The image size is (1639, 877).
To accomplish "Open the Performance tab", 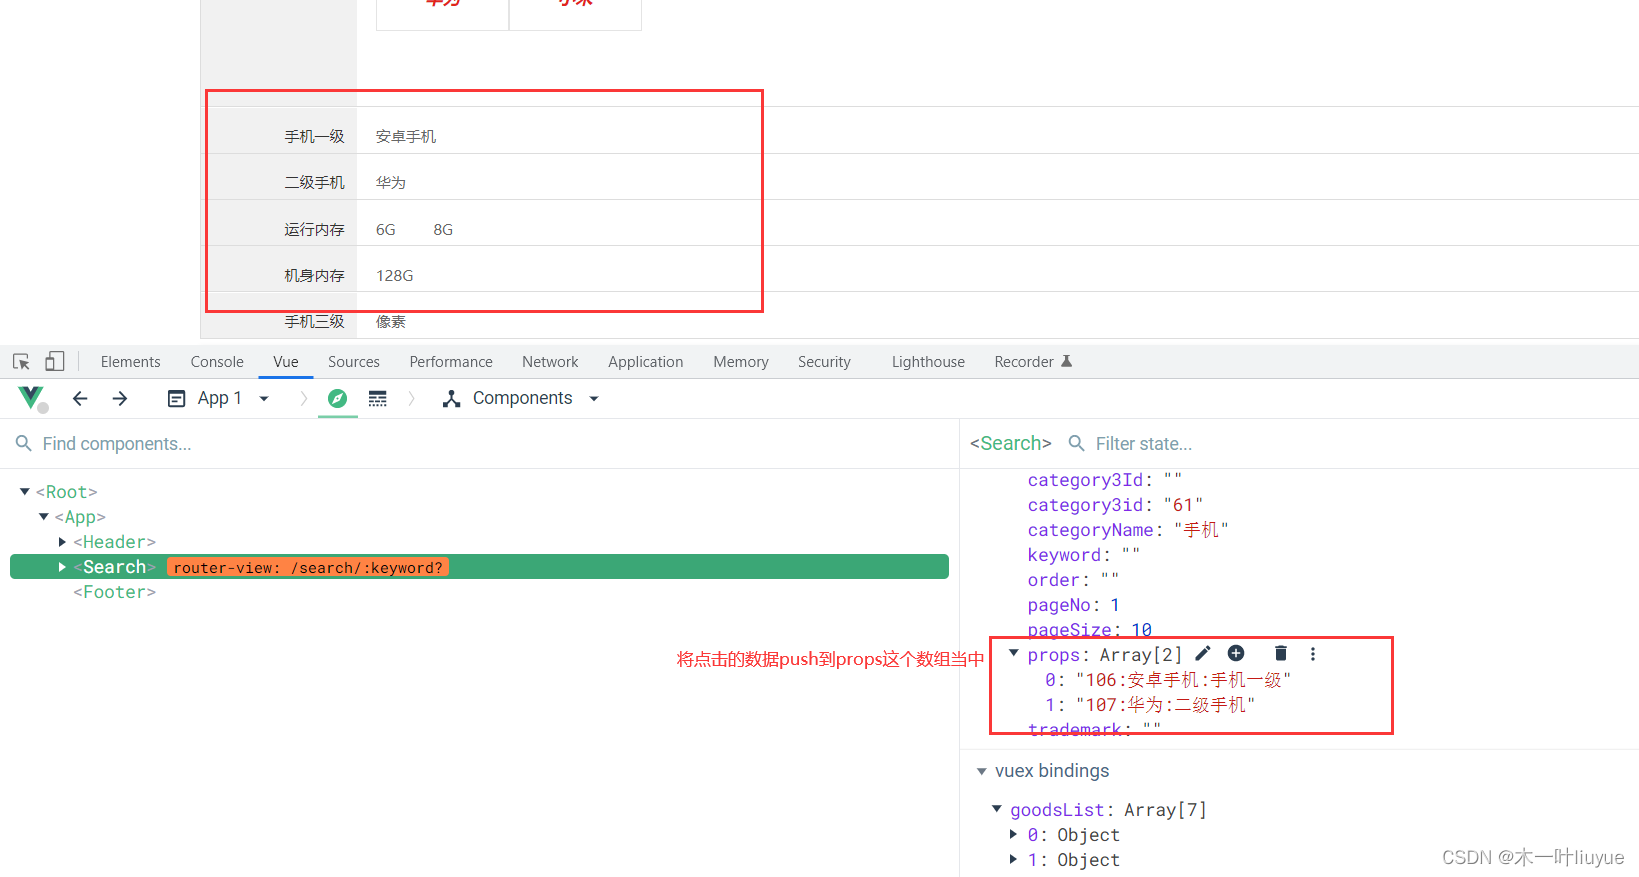I will 451,362.
